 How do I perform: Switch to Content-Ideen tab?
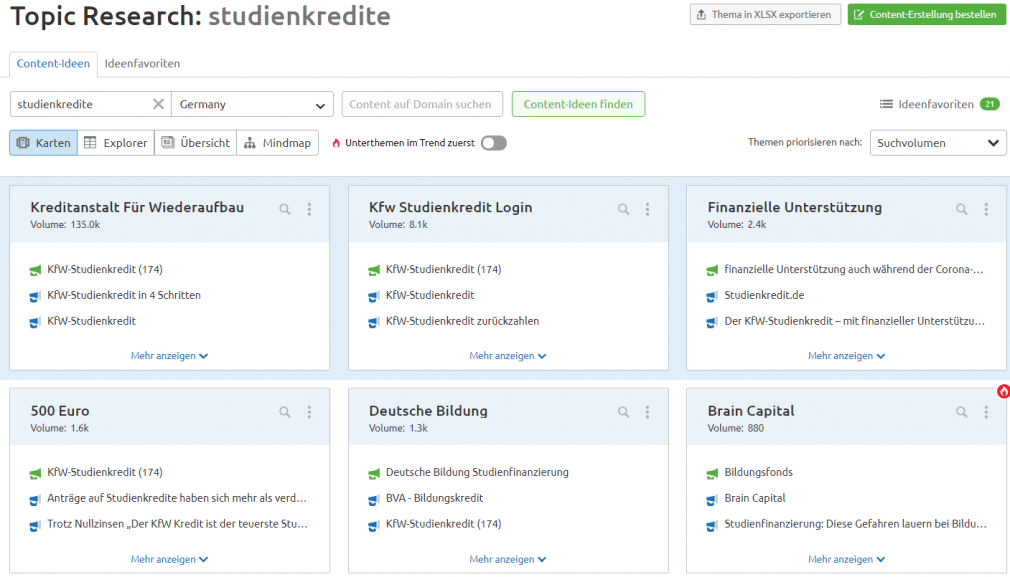click(53, 64)
